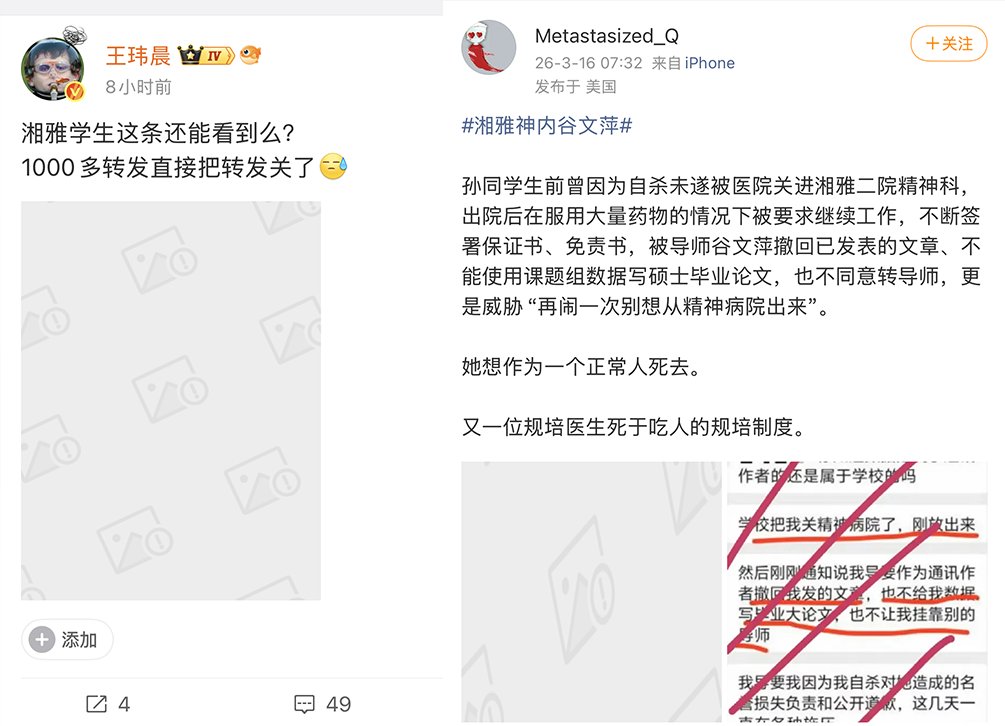Open the username 王玮晨
This screenshot has height=726, width=1005.
pos(138,56)
